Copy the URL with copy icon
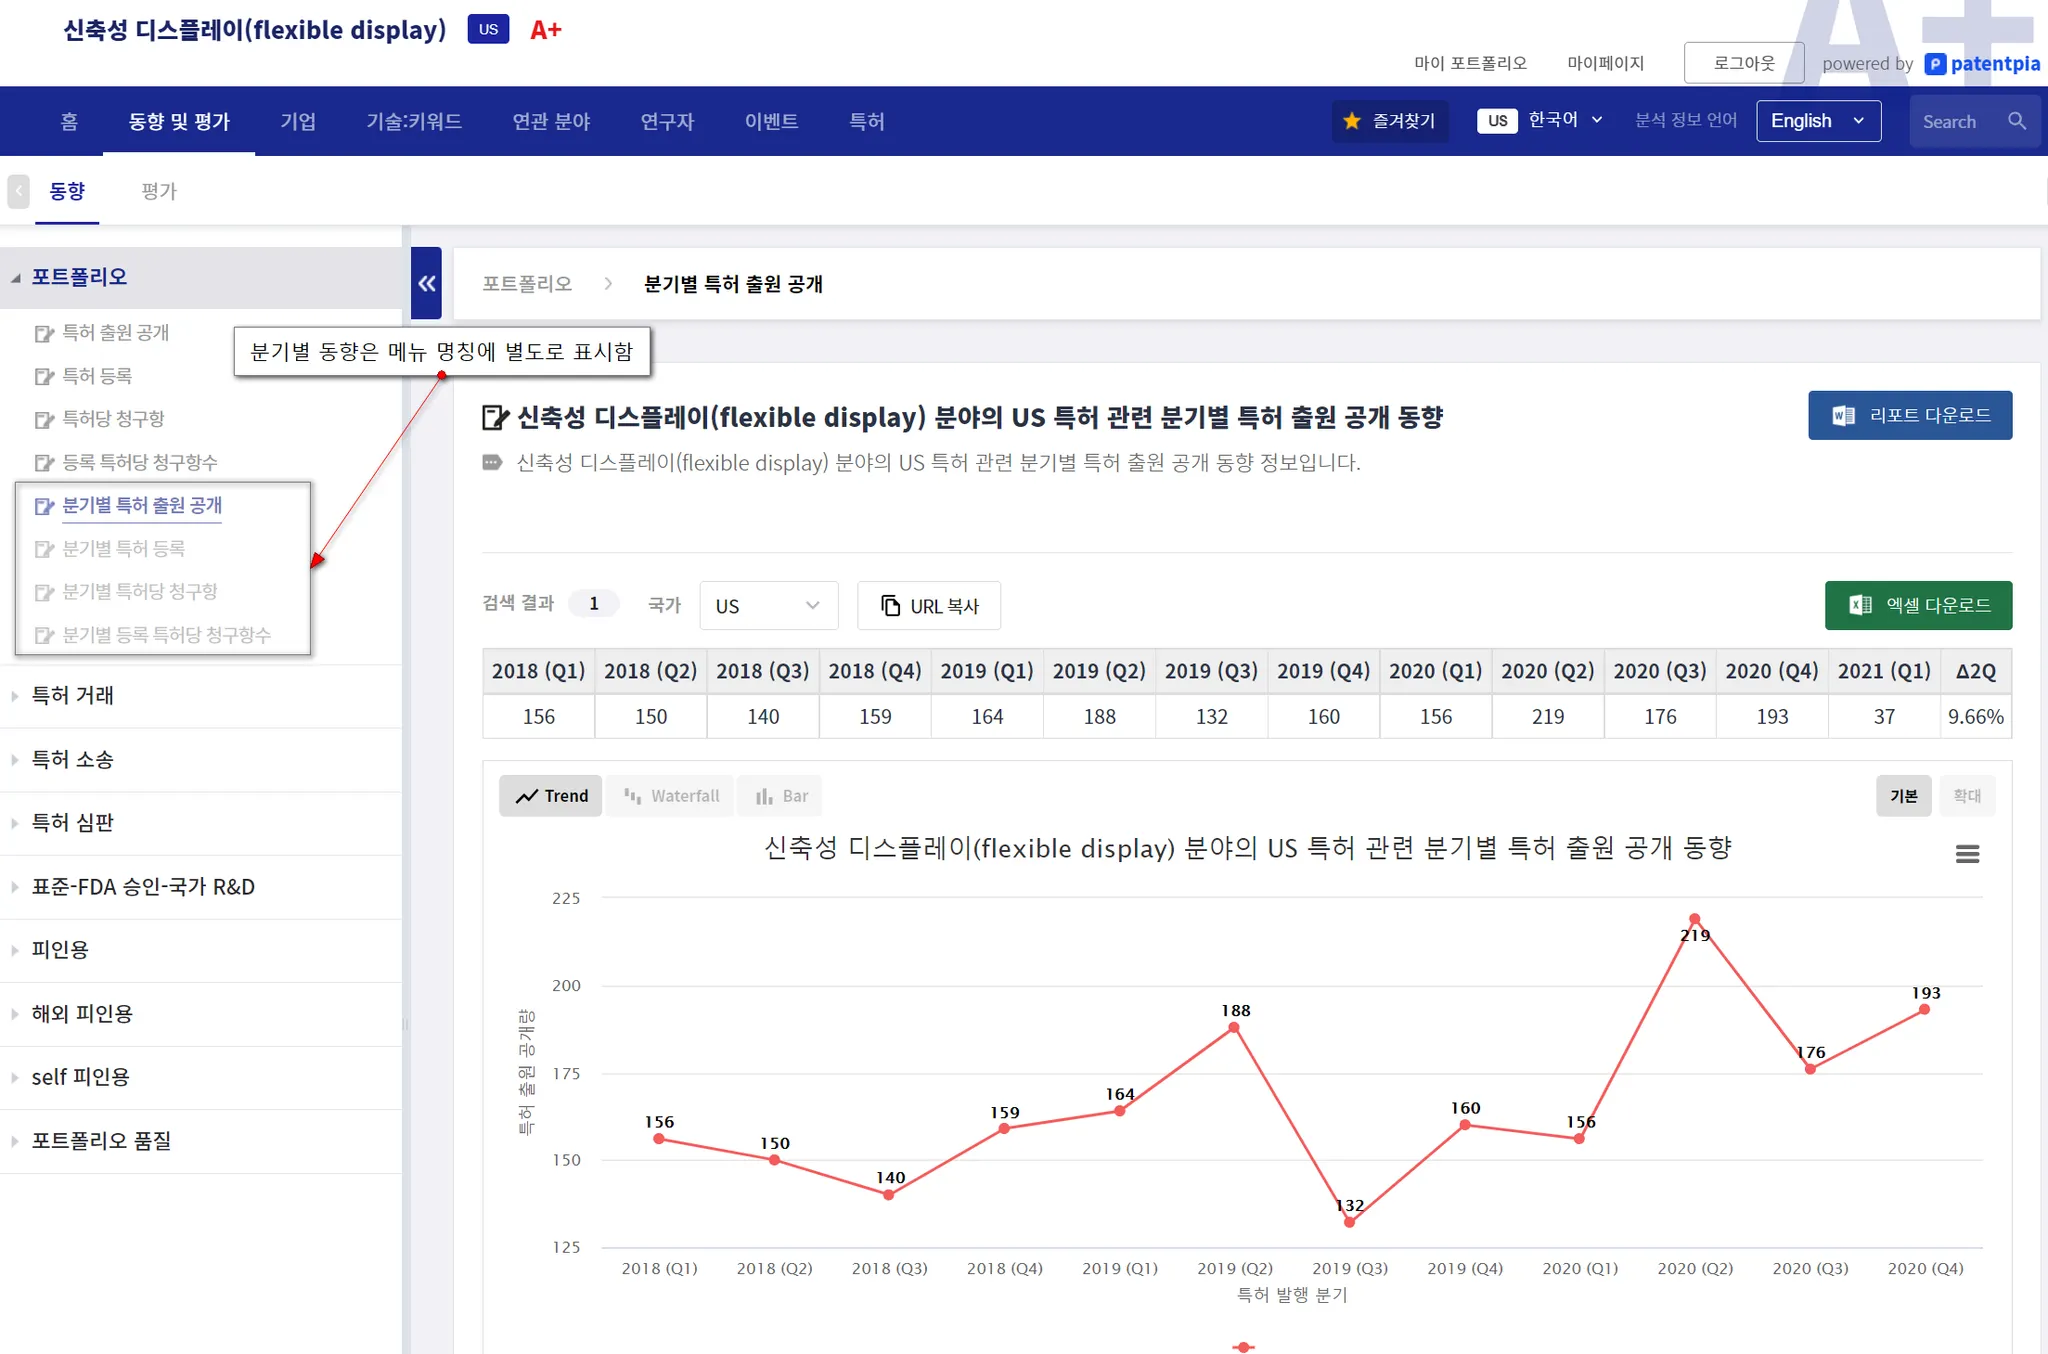 (929, 606)
